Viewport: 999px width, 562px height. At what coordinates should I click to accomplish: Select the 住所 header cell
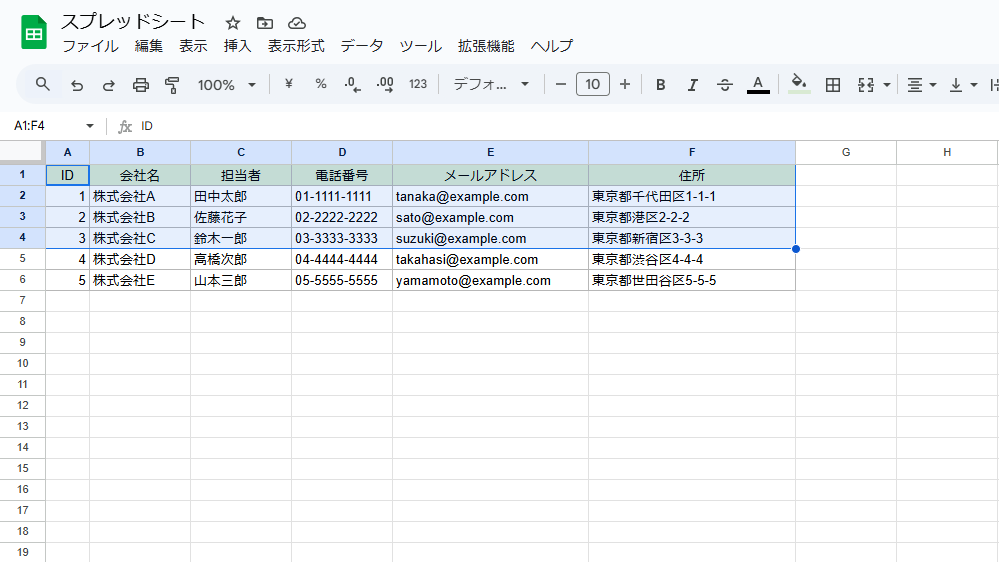pos(692,175)
